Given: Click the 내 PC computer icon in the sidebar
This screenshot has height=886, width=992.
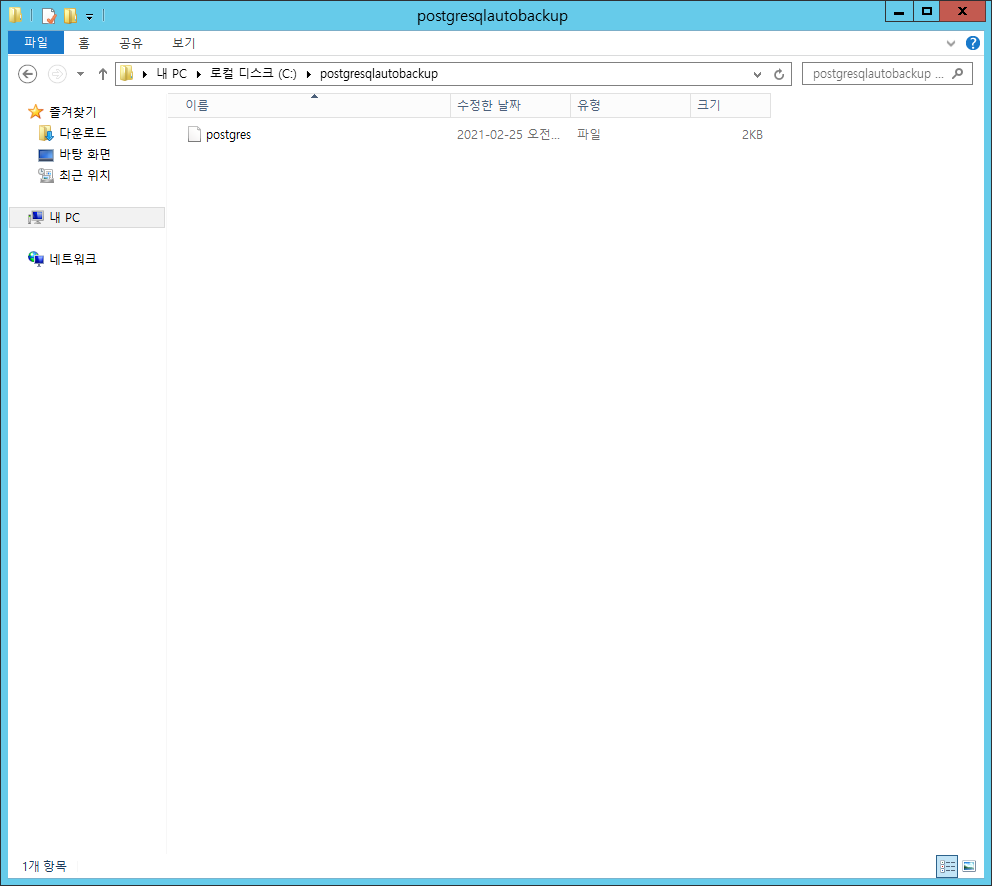Looking at the screenshot, I should [35, 217].
